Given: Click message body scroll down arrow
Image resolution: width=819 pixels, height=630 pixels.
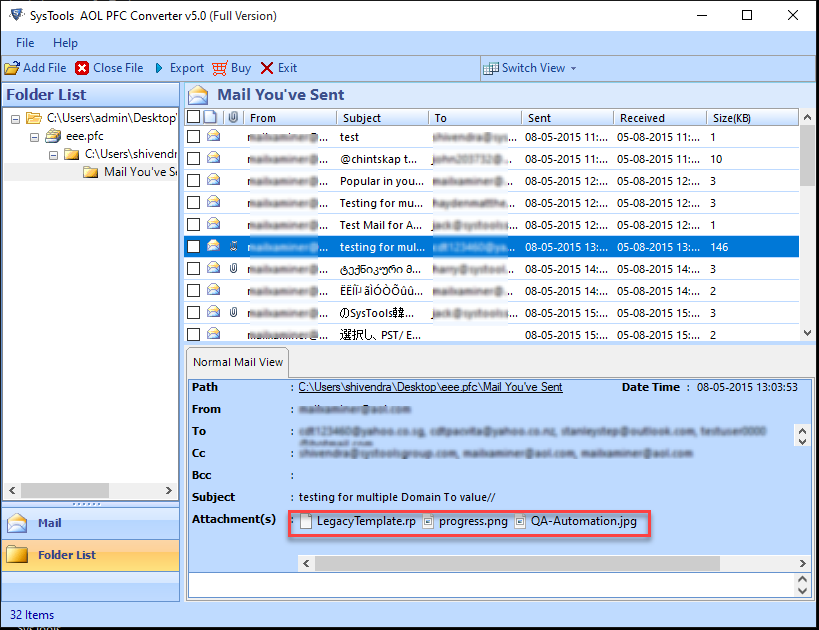Looking at the screenshot, I should 803,591.
